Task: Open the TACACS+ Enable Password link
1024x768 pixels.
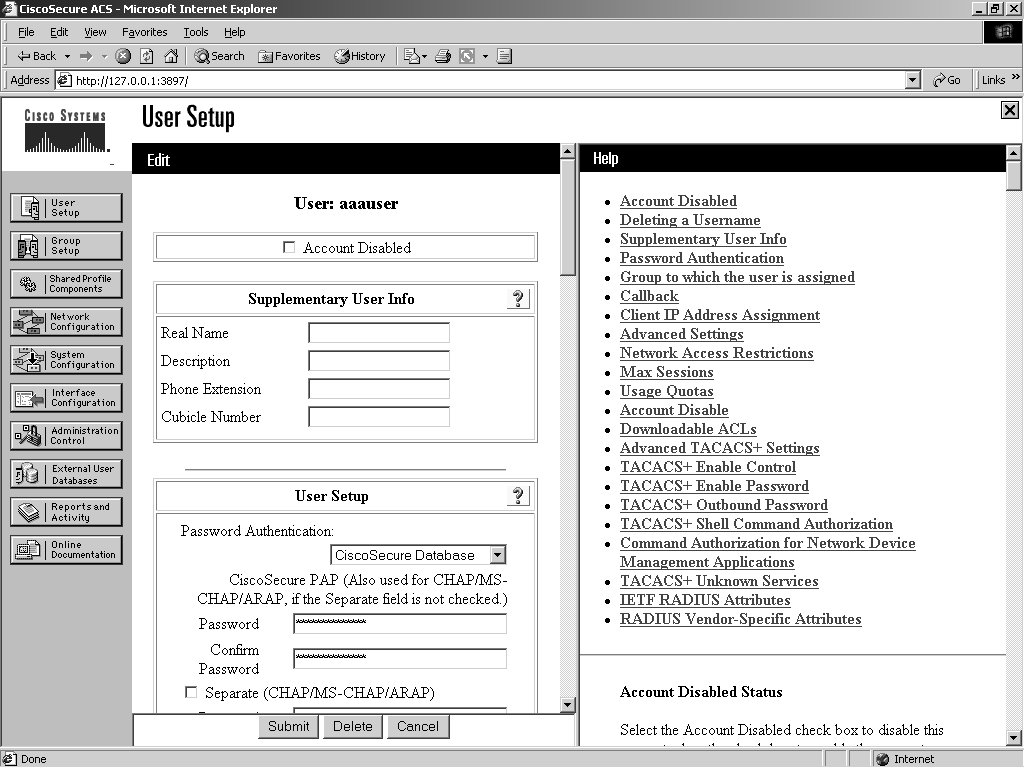Action: [714, 486]
